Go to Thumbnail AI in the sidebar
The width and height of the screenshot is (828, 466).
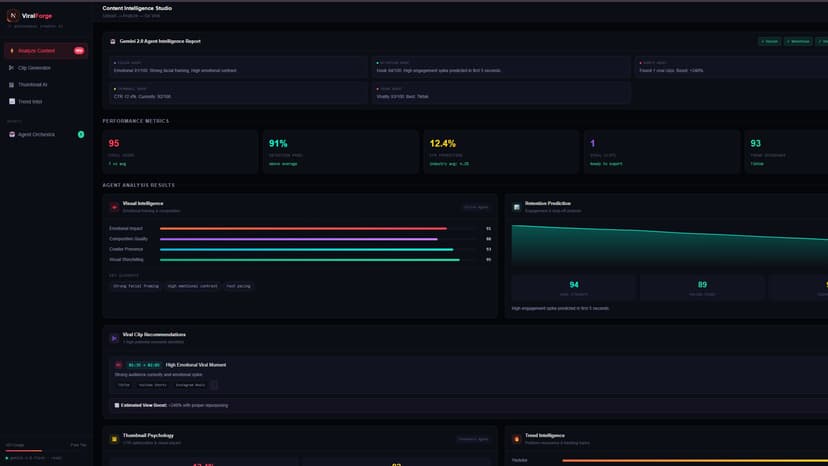46,85
